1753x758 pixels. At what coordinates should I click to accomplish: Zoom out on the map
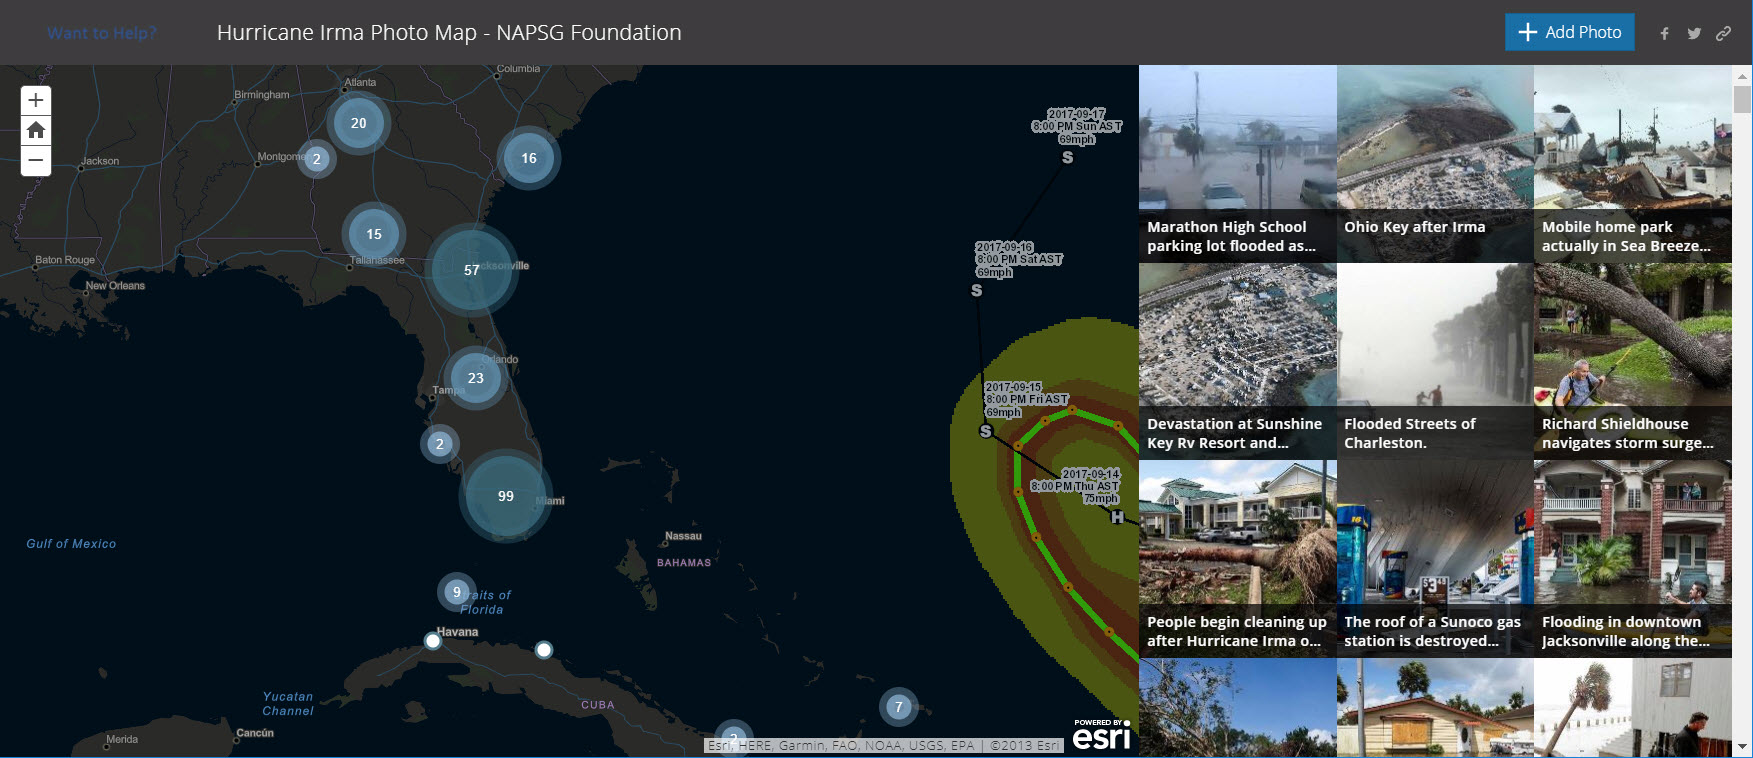36,160
